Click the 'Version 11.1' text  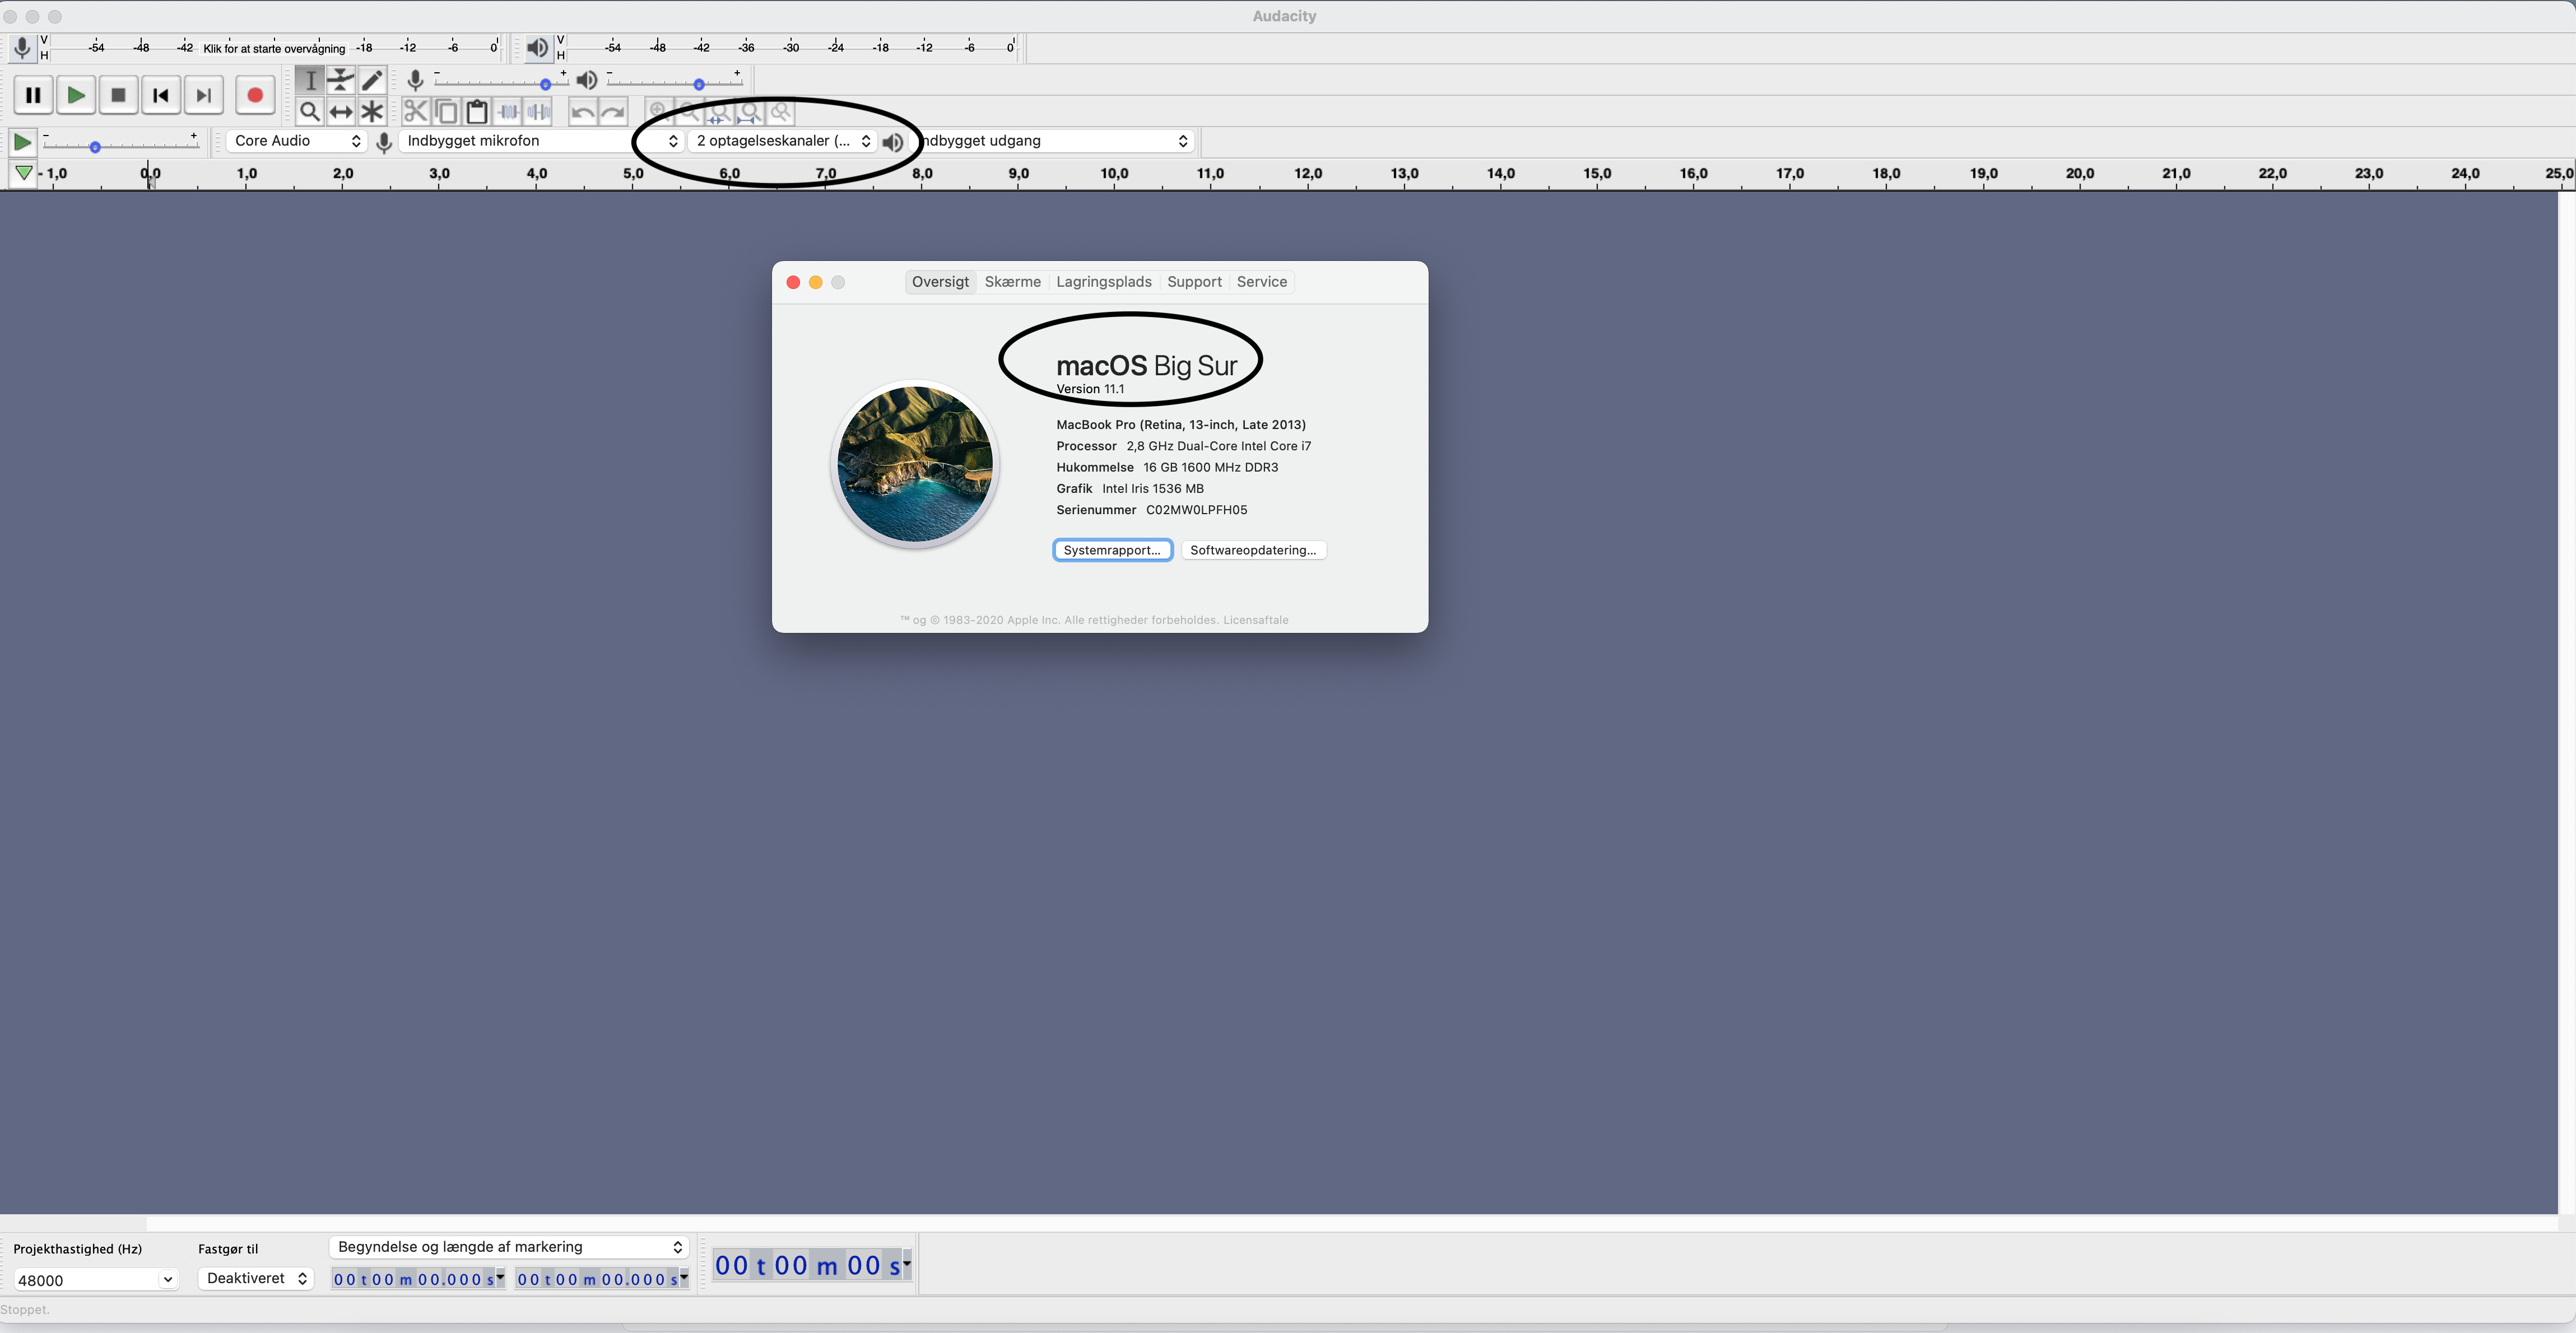1090,389
